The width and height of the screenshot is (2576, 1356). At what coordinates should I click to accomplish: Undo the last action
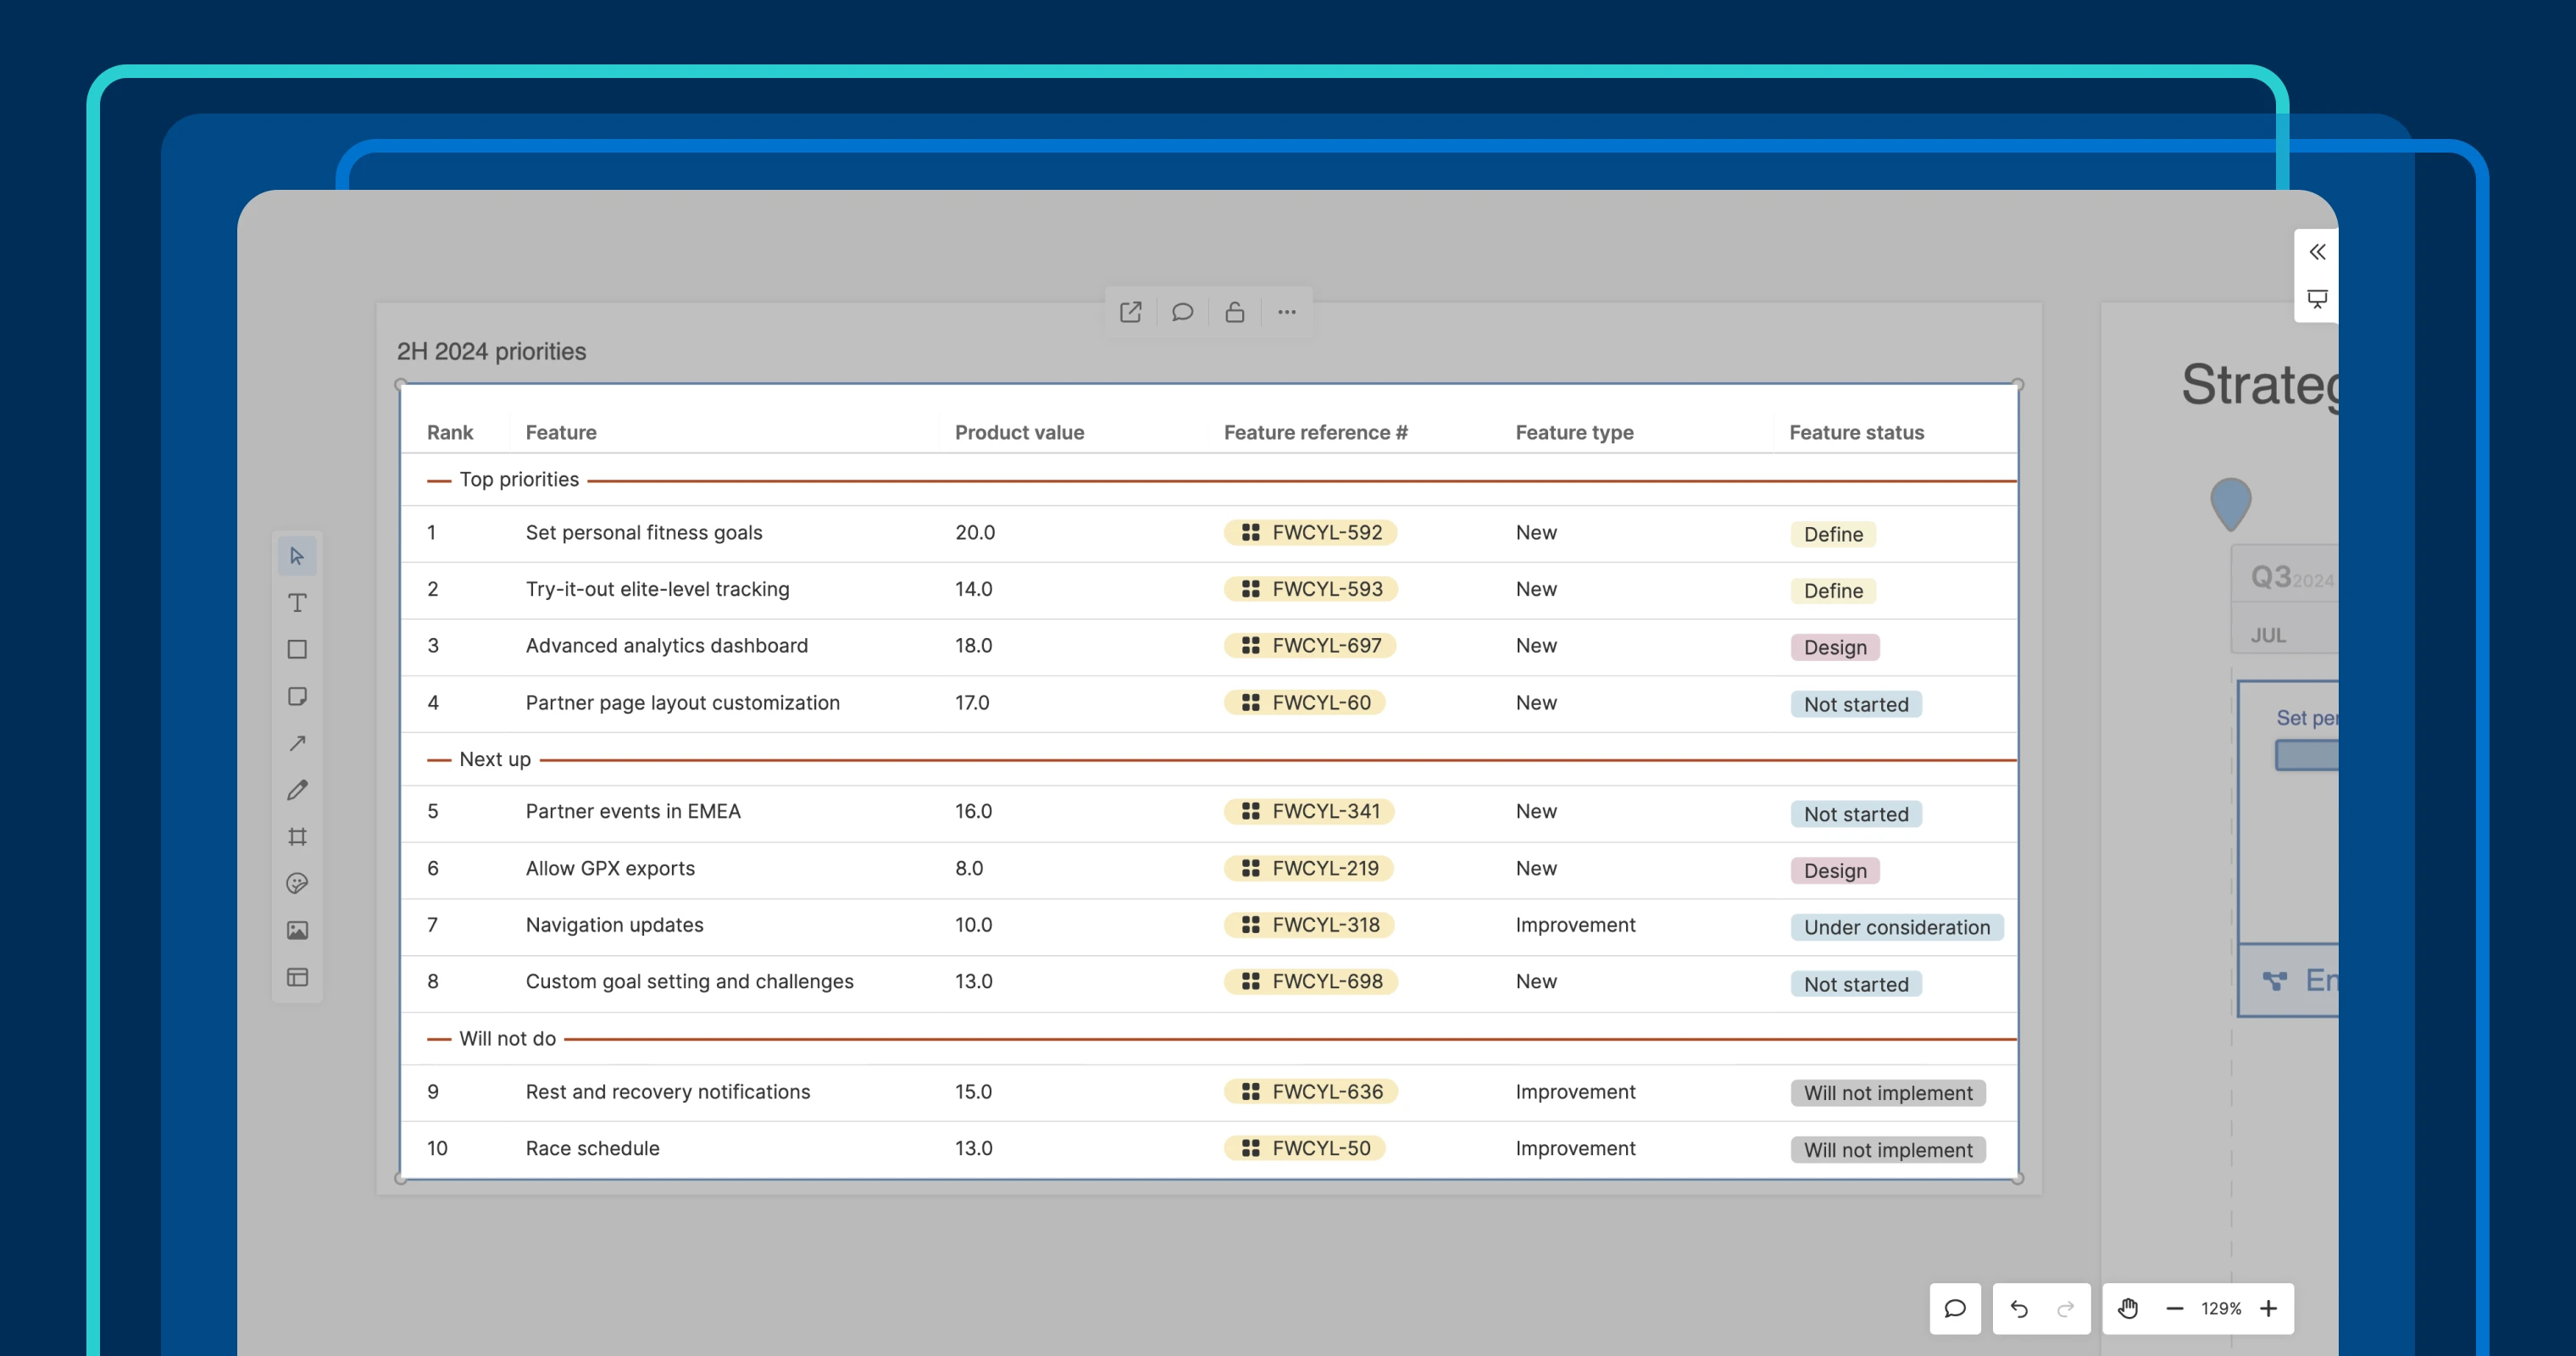(2019, 1308)
